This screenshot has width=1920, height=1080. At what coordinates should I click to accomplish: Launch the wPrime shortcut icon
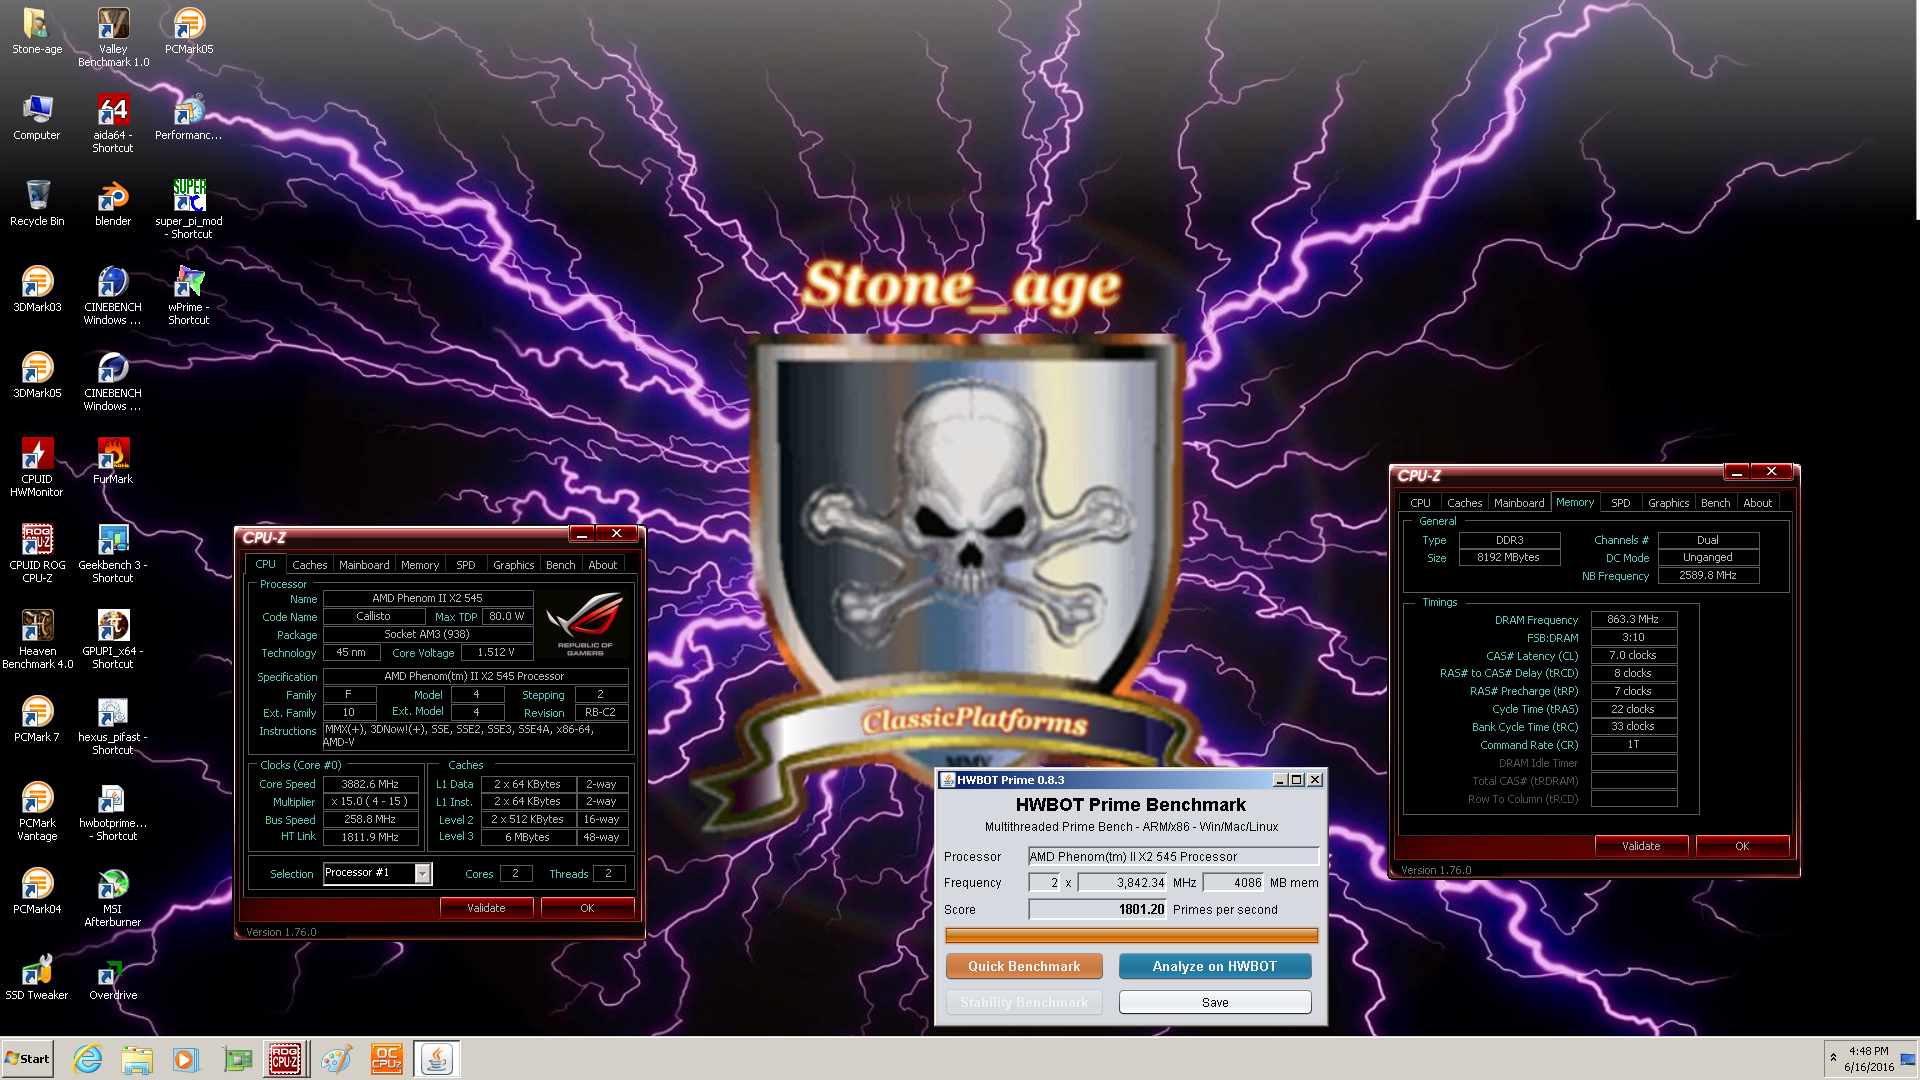tap(189, 295)
